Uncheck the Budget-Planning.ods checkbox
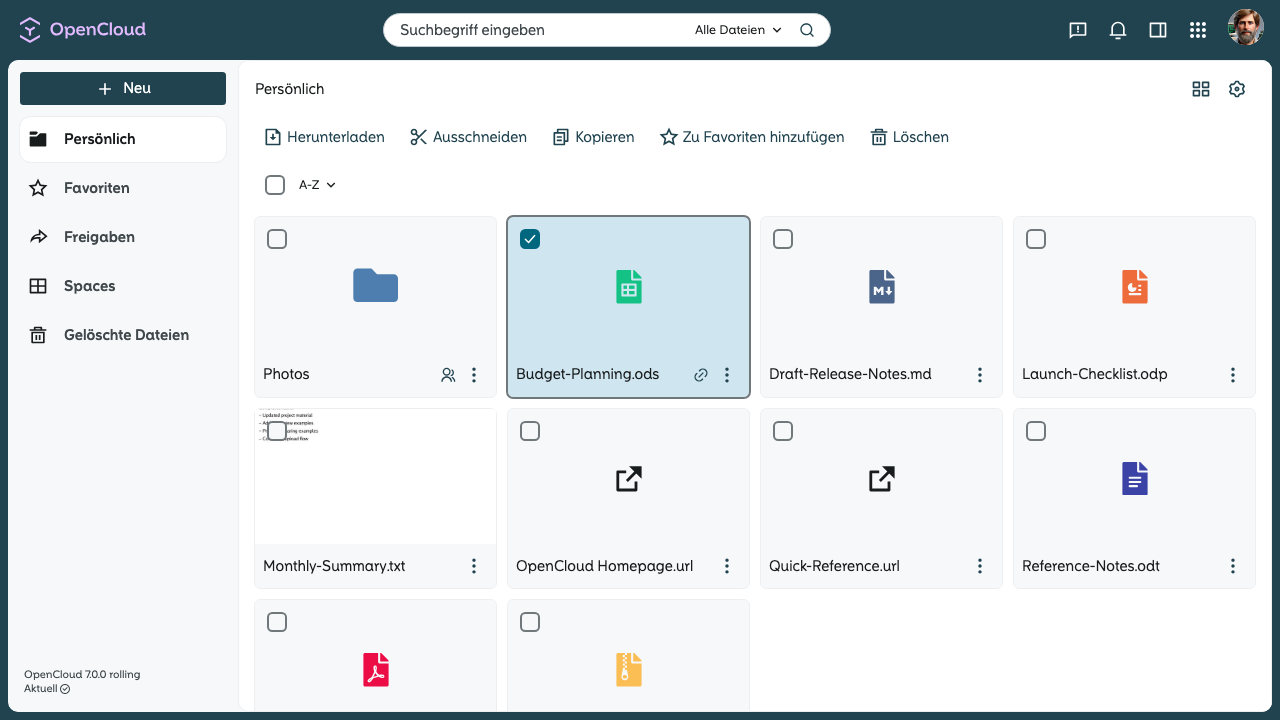This screenshot has width=1280, height=720. pyautogui.click(x=530, y=239)
